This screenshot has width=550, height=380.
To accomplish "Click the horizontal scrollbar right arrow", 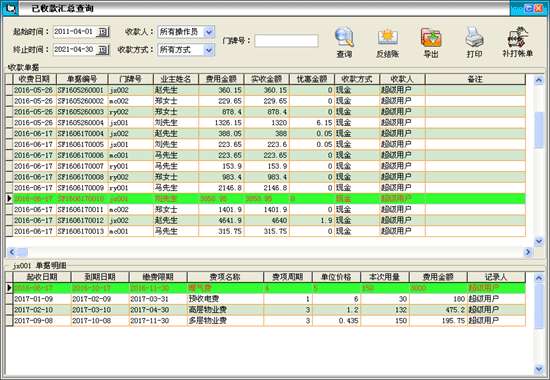I will (528, 252).
